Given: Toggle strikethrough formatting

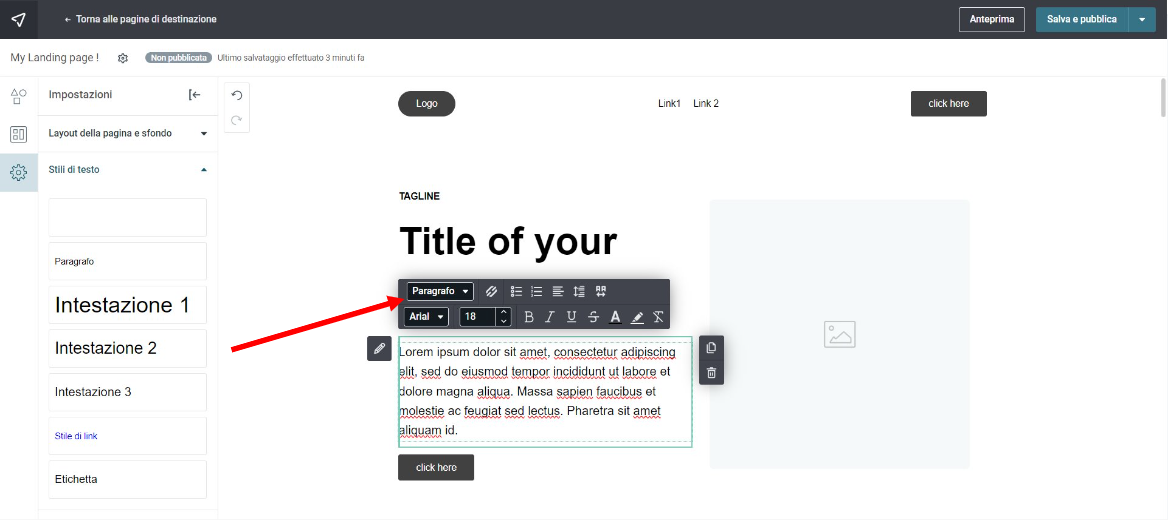Looking at the screenshot, I should (x=593, y=317).
